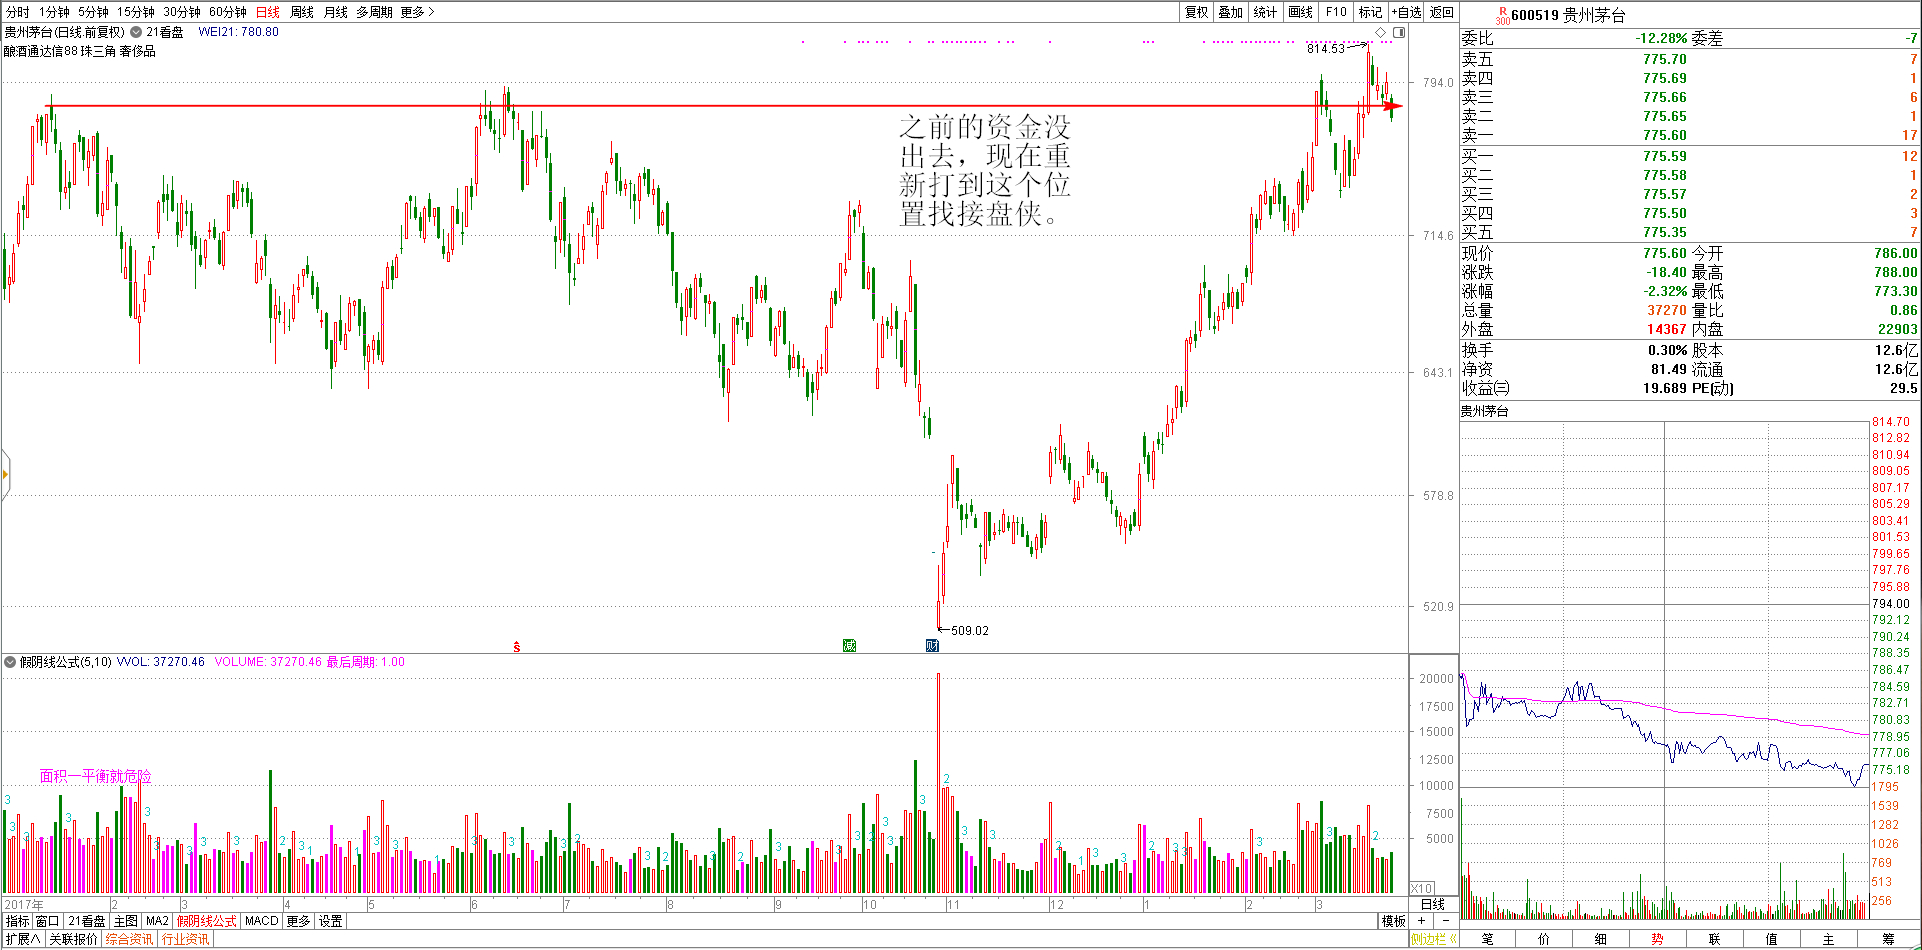The width and height of the screenshot is (1922, 950).
Task: Open F10 company info
Action: 1336,12
